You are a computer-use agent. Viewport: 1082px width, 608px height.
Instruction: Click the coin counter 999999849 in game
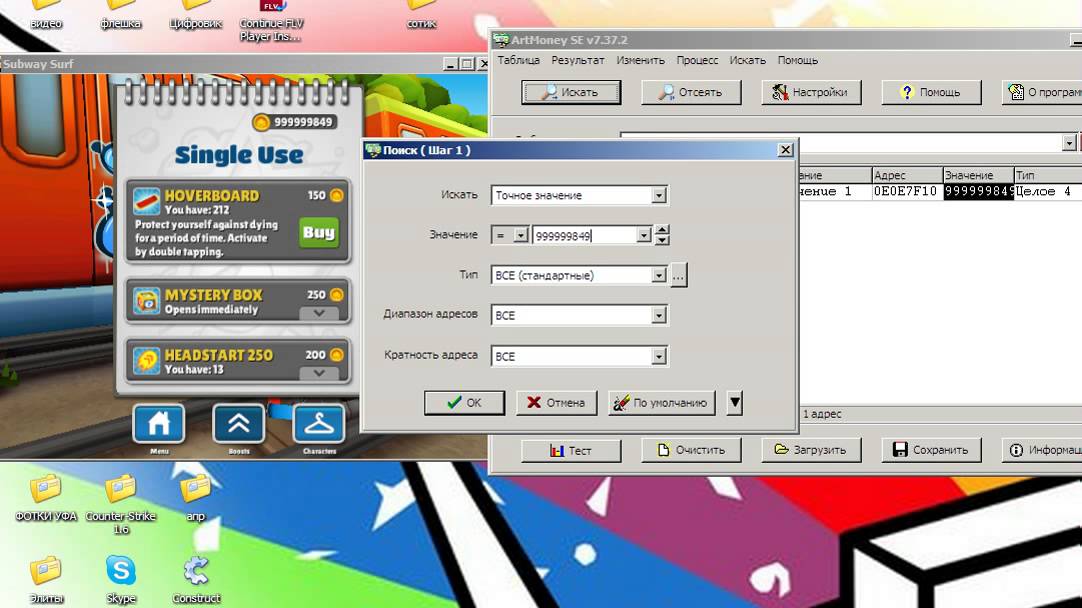pos(294,122)
